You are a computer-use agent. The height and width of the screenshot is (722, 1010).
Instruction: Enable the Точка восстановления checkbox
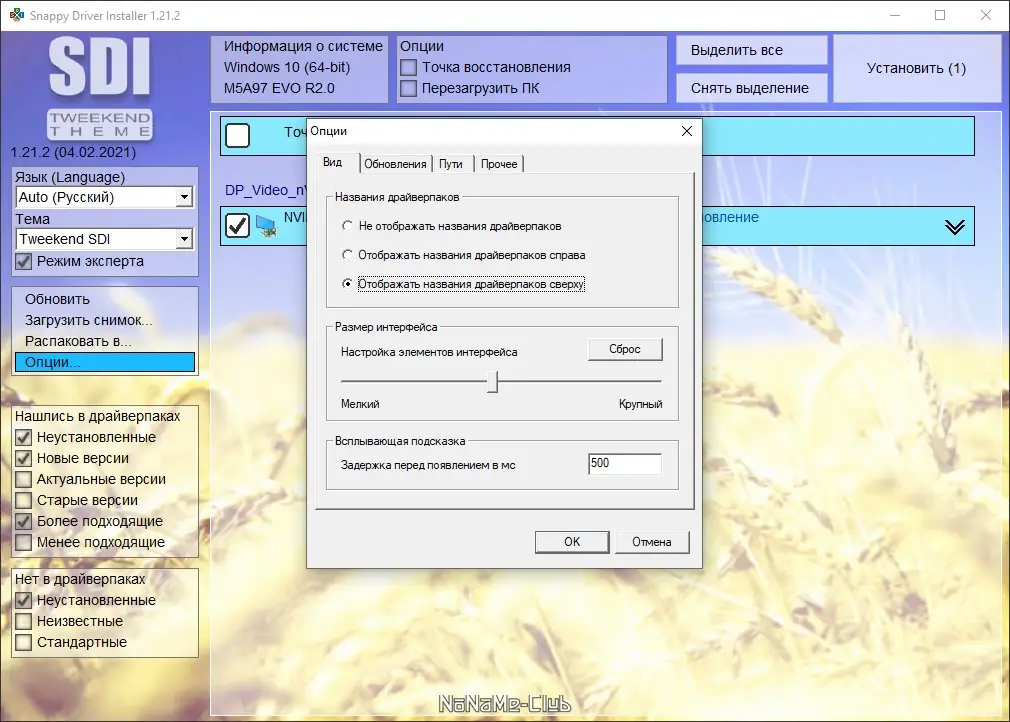point(409,67)
